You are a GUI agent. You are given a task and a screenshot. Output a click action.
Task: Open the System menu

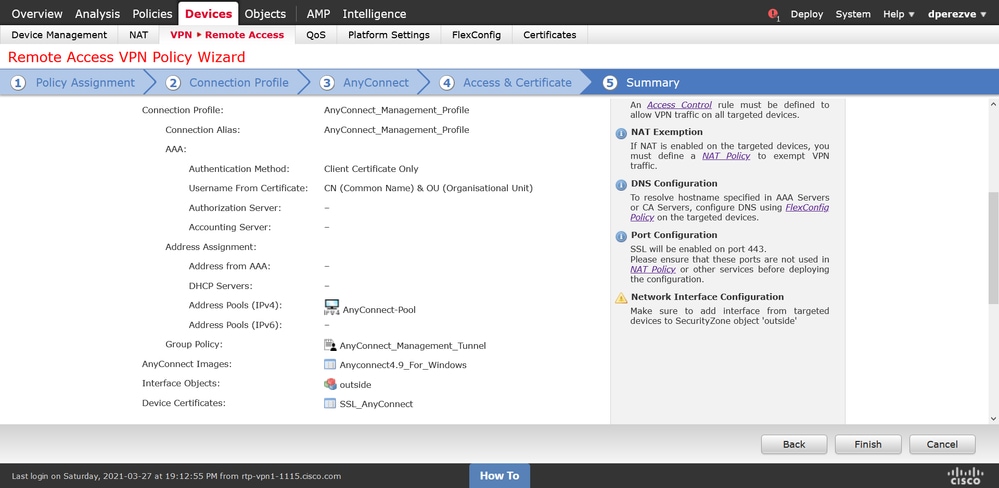pyautogui.click(x=852, y=14)
